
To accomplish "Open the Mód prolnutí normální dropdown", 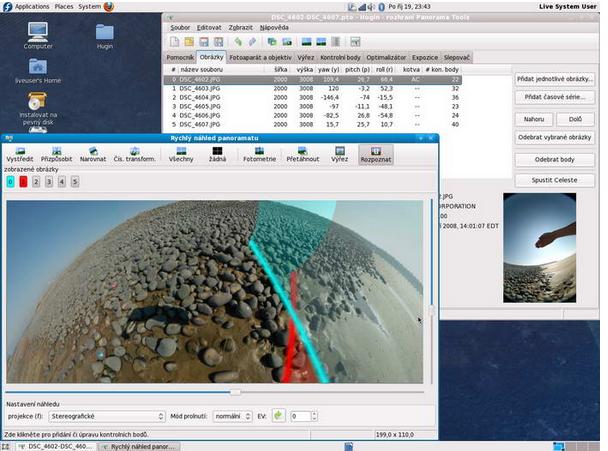I will pyautogui.click(x=232, y=416).
